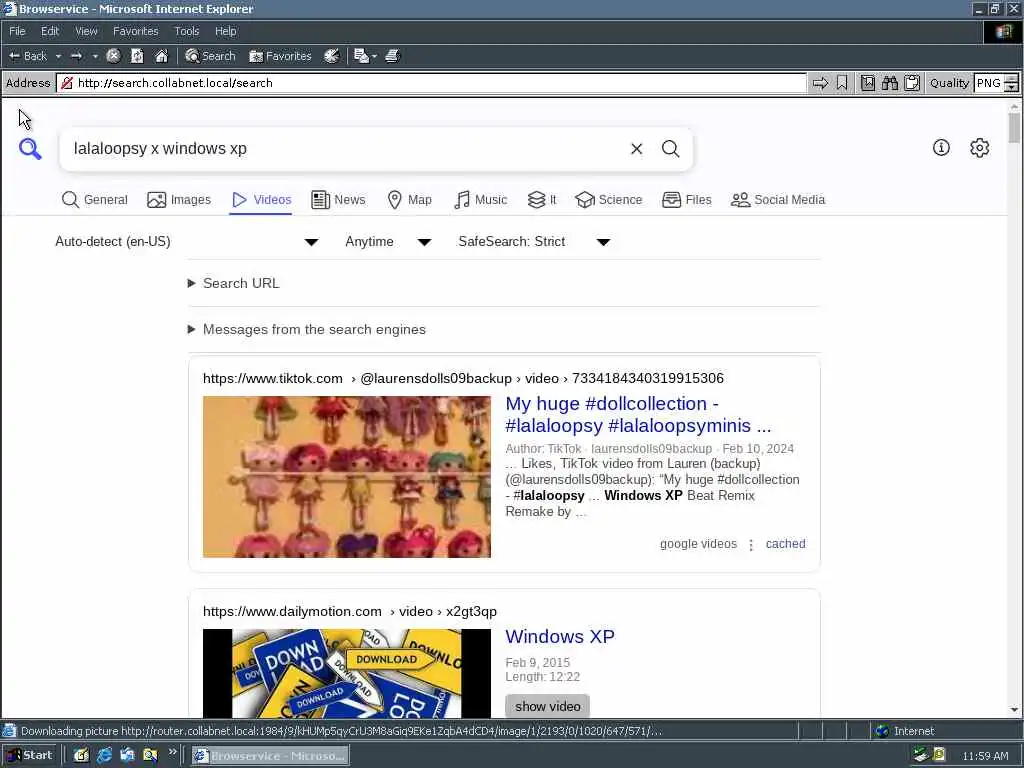Open the Tools menu
Viewport: 1024px width, 768px height.
186,31
